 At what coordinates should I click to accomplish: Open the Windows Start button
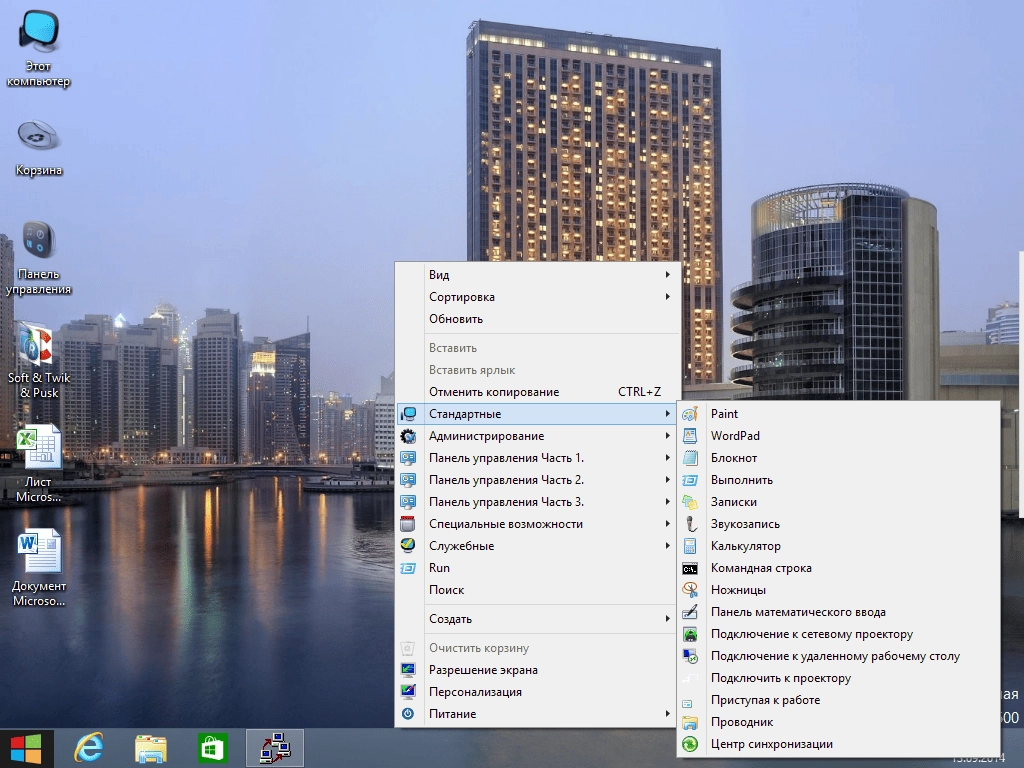click(26, 748)
